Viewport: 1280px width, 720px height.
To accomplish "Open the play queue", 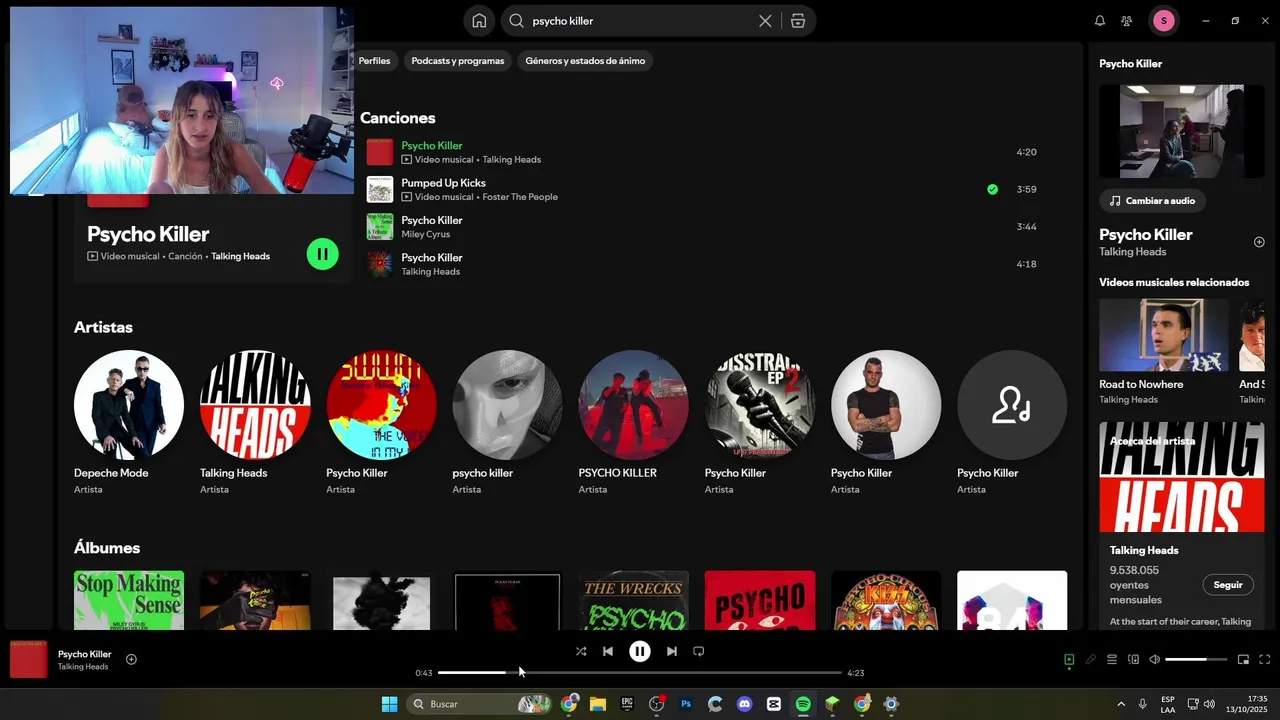I will click(1112, 660).
